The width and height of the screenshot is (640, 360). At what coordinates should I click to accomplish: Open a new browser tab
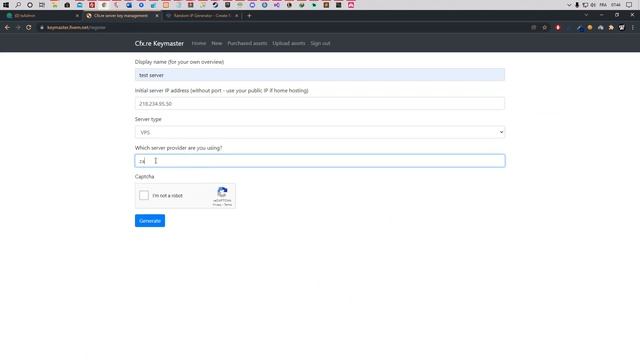(249, 16)
